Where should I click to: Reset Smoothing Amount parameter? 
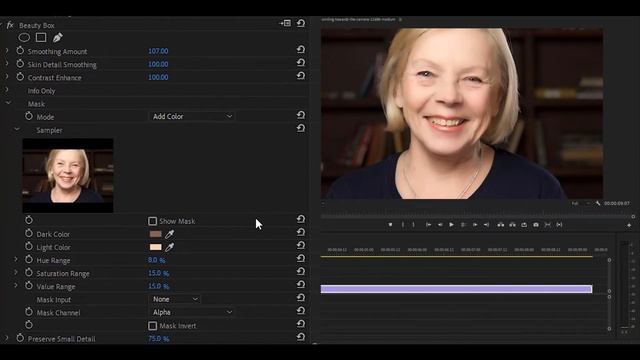301,50
